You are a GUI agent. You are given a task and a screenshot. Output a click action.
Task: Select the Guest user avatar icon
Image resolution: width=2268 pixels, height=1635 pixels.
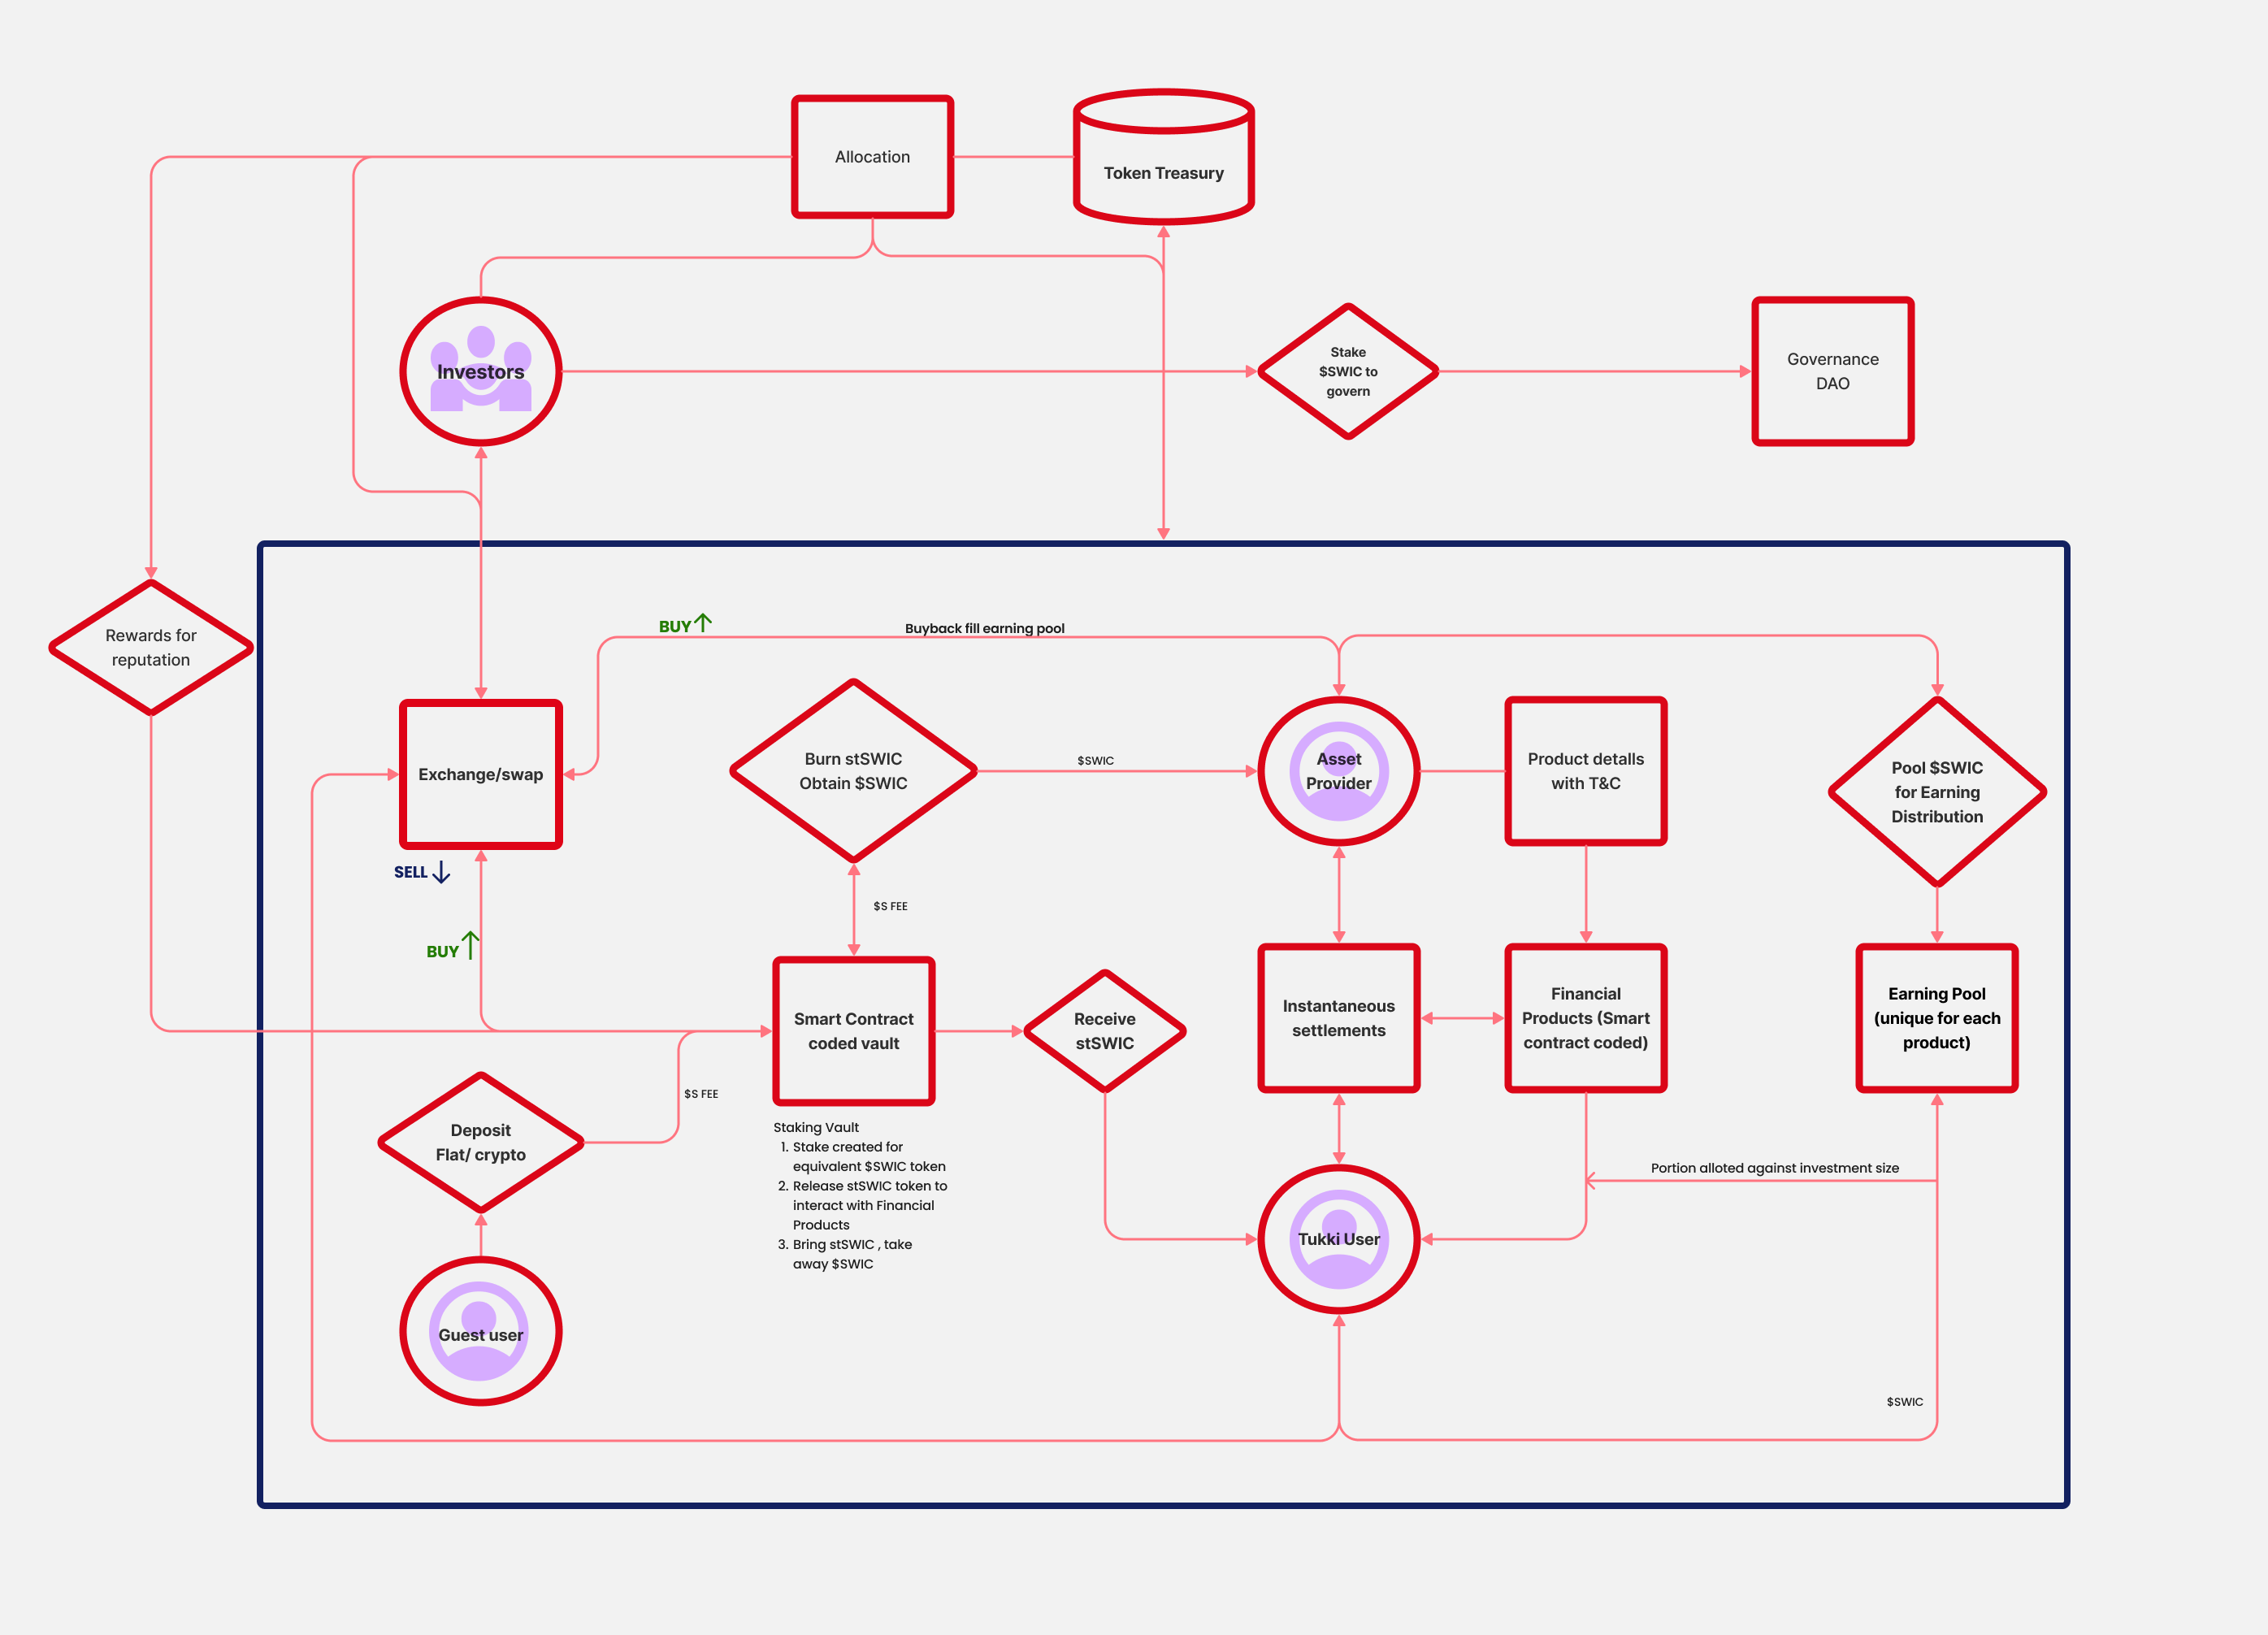480,1332
